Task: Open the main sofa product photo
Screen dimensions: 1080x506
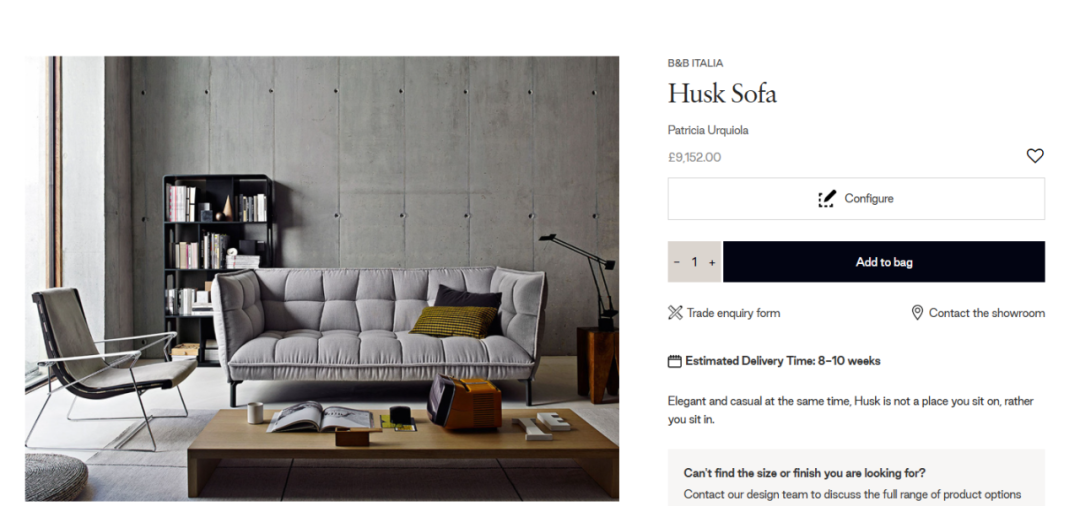Action: (322, 279)
